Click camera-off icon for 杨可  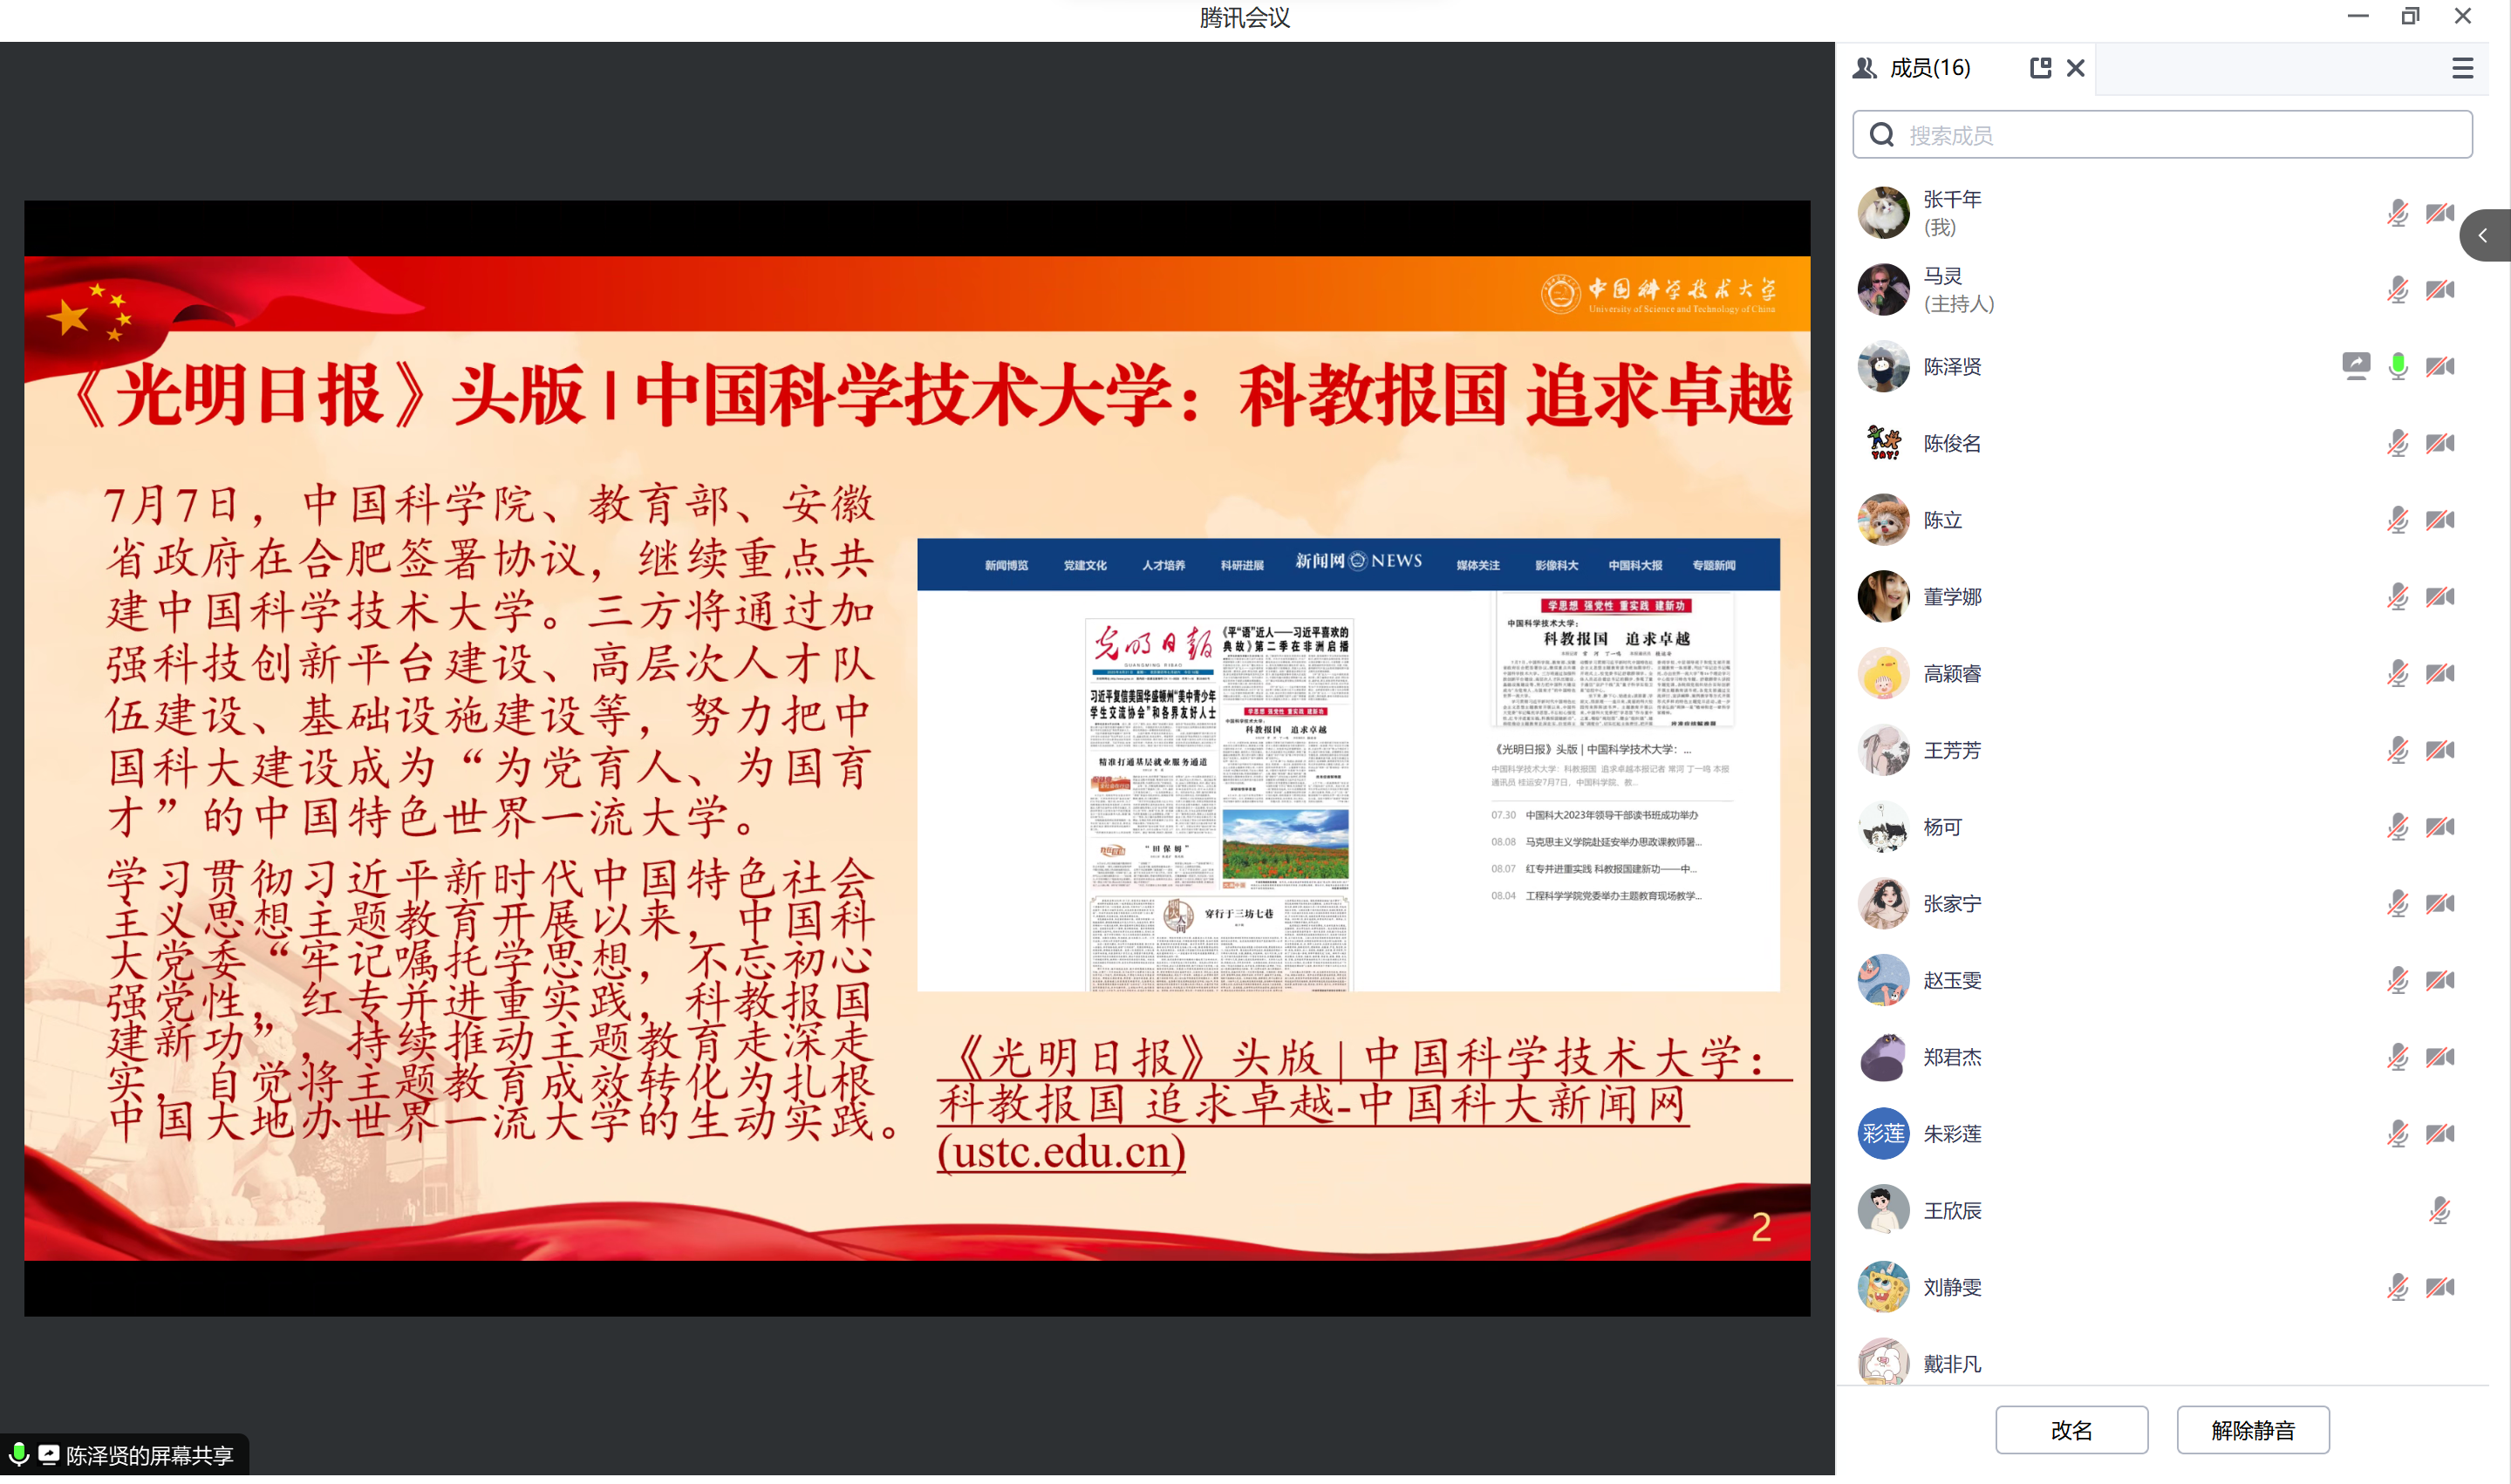coord(2439,827)
